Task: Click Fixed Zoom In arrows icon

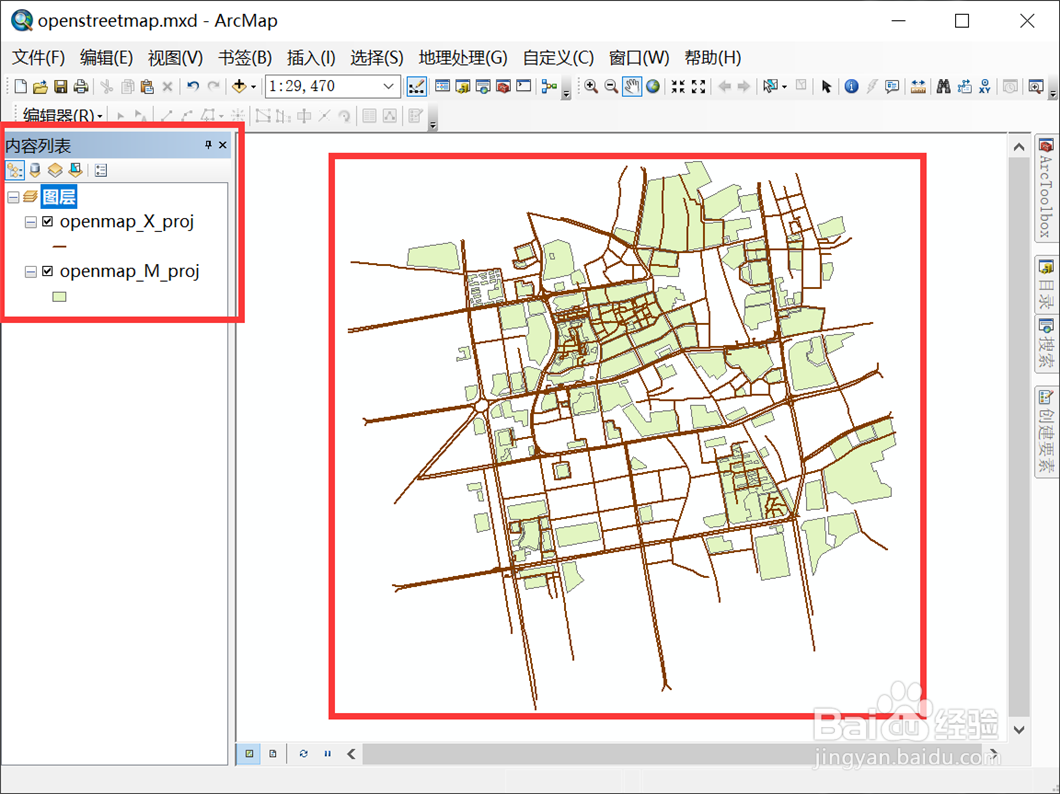Action: click(678, 86)
